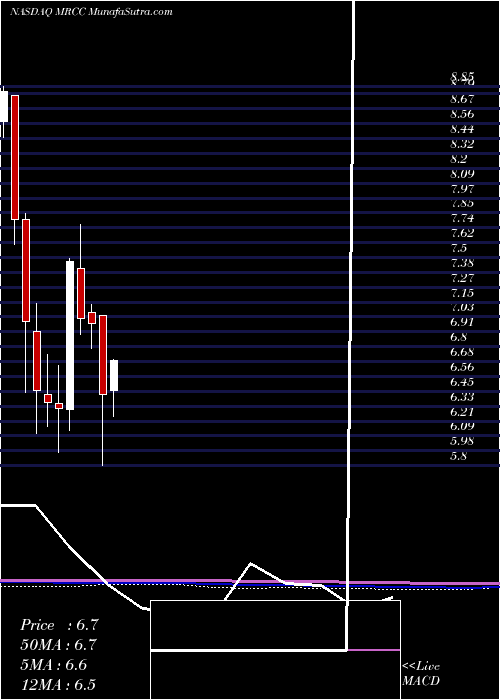This screenshot has height=700, width=500.
Task: Click the 6.09 price axis label
Action: pos(462,426)
